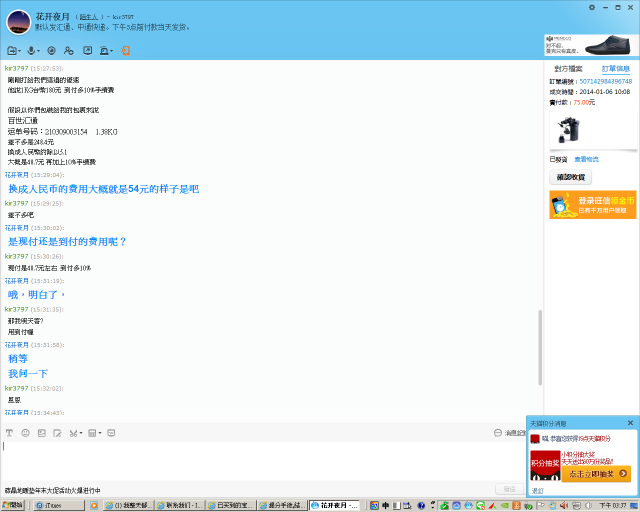Click the send image icon
The image size is (640, 512).
coord(42,433)
